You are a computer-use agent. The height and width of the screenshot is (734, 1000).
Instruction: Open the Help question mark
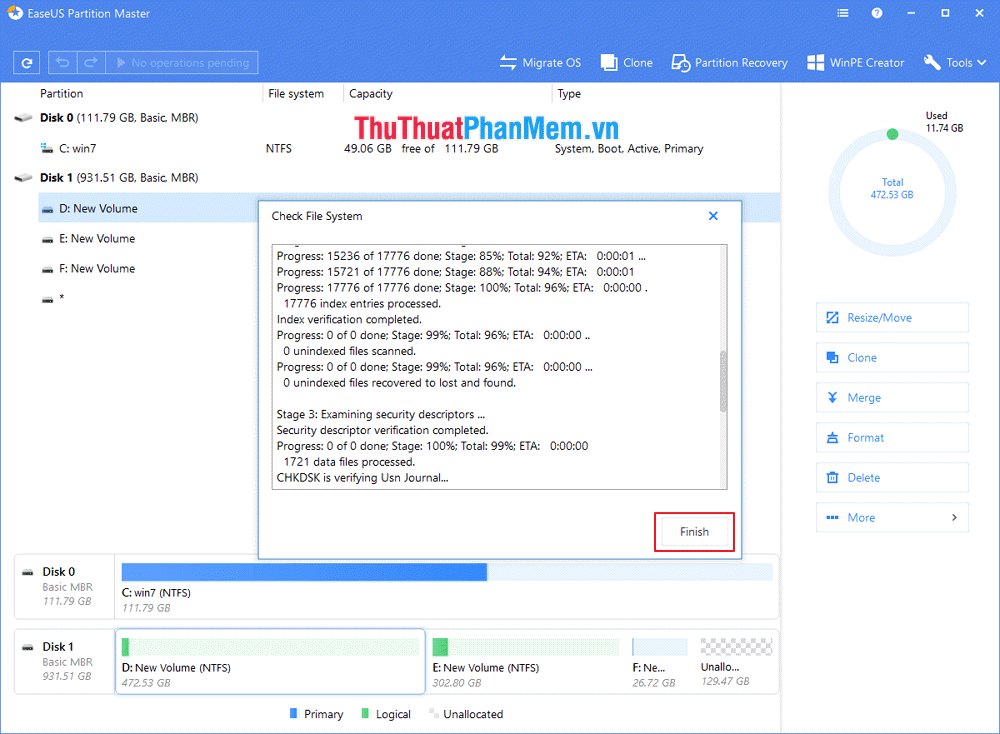877,13
